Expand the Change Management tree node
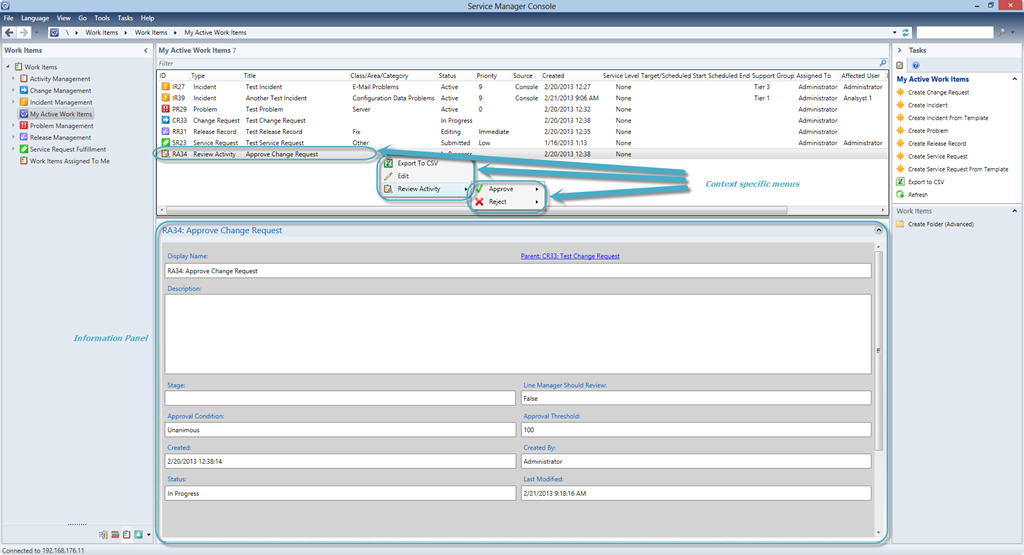 (13, 90)
